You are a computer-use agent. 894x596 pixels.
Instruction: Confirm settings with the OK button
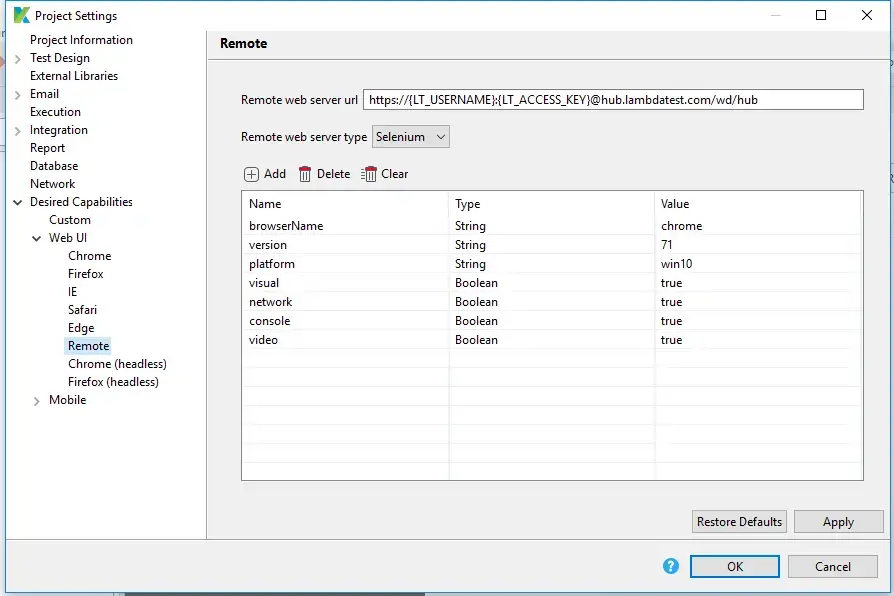coord(734,566)
